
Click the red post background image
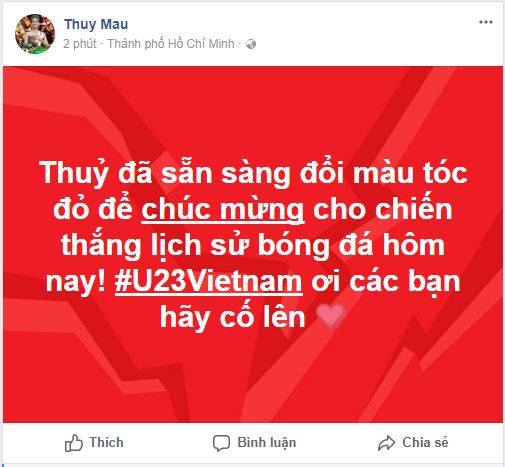[x=253, y=244]
